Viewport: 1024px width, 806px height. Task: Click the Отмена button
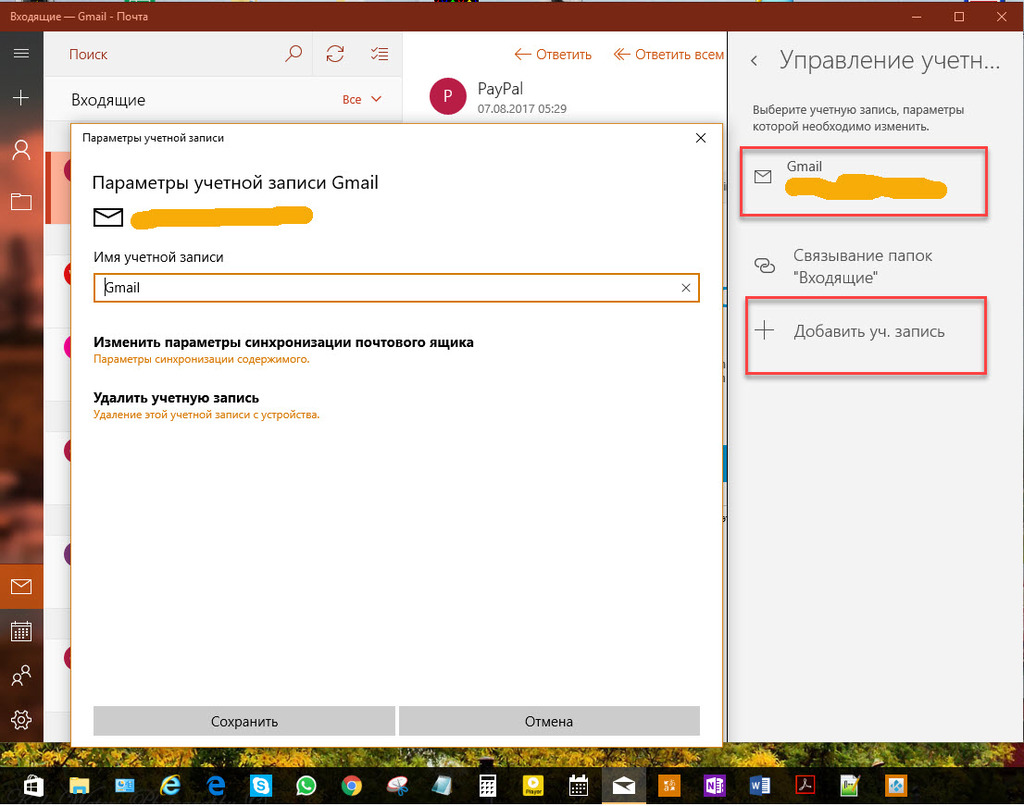coord(549,721)
